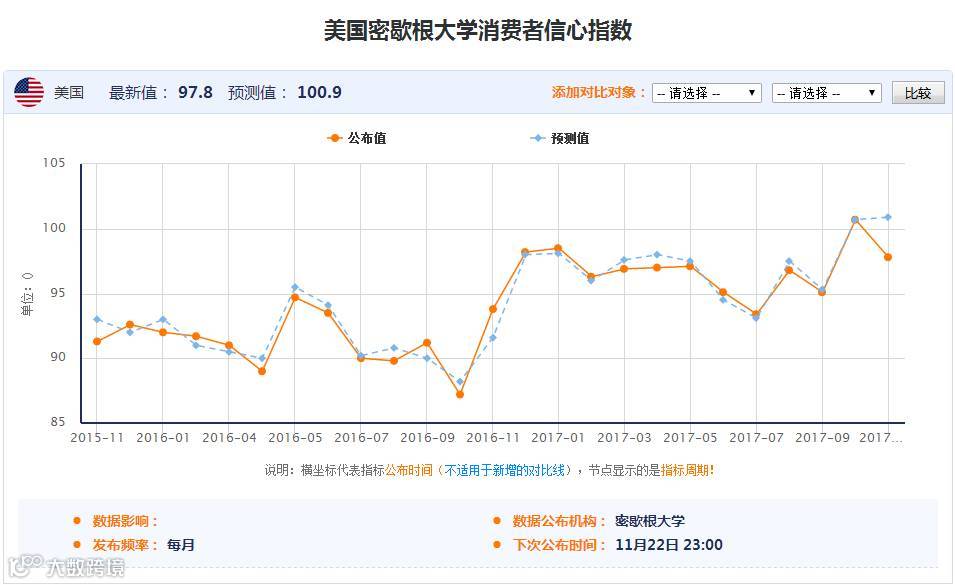Click the y-axis label 95
955x585 pixels.
pyautogui.click(x=58, y=293)
